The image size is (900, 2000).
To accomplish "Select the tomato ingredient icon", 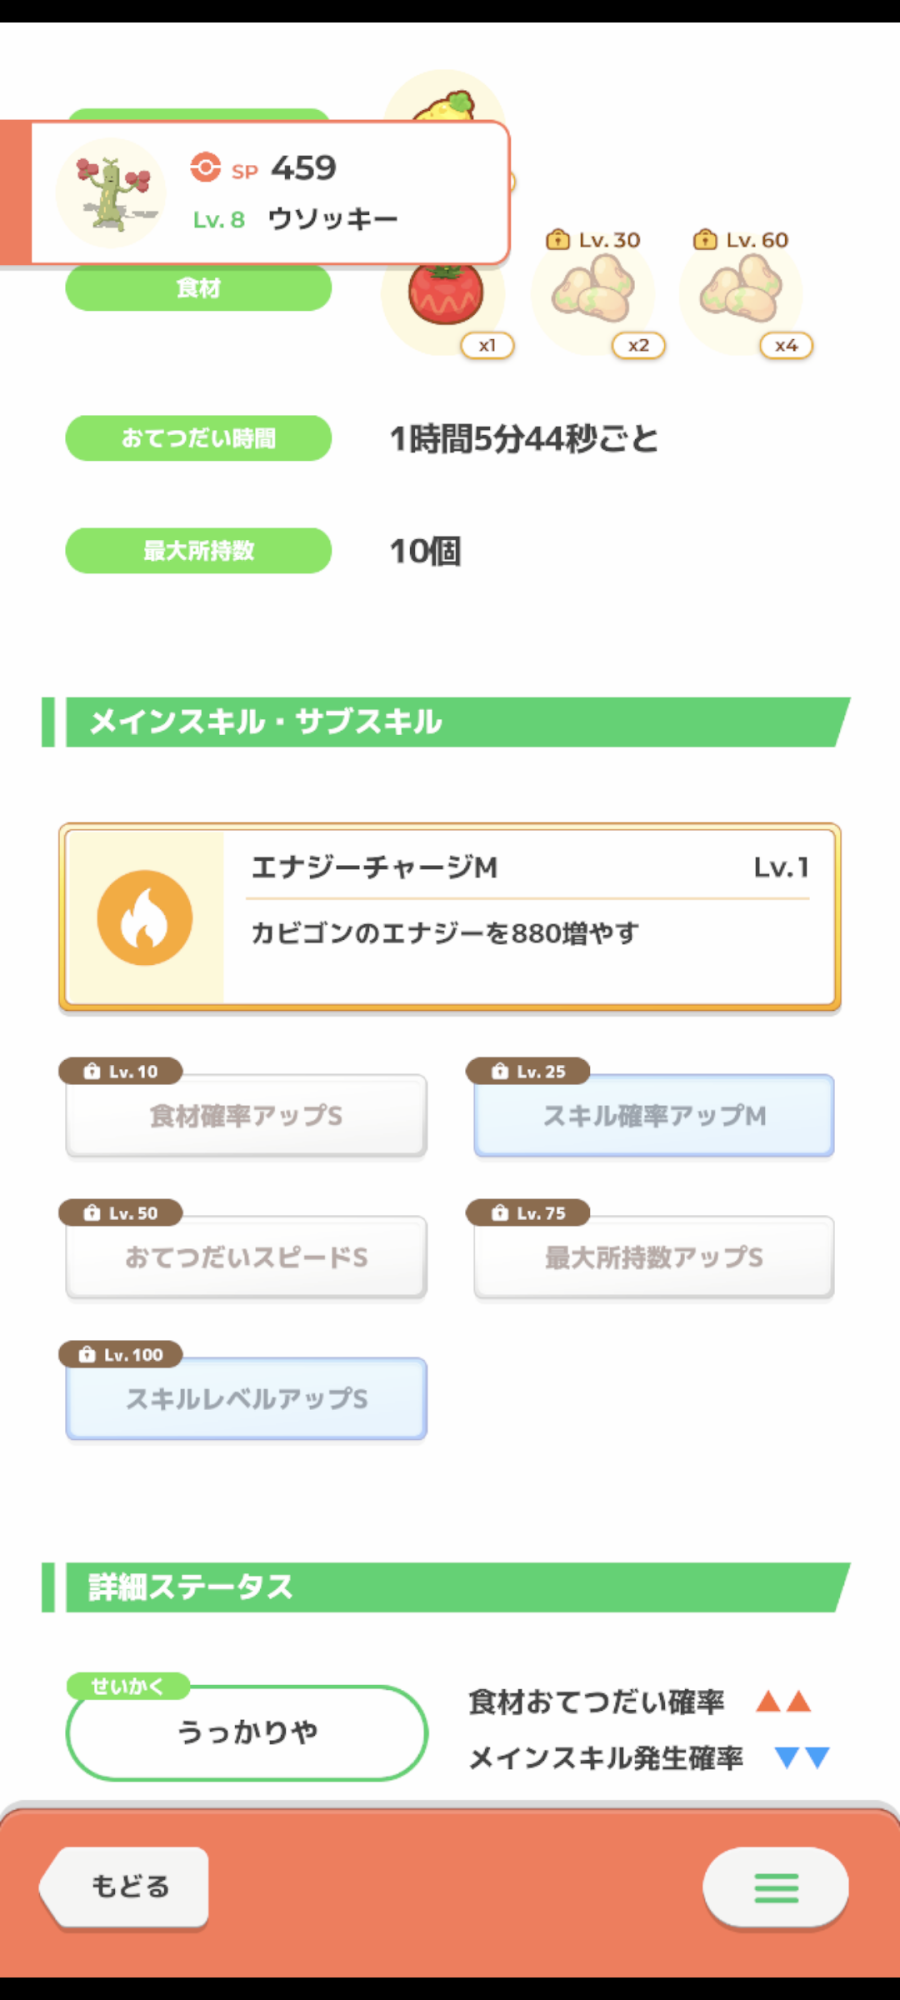I will pos(445,296).
